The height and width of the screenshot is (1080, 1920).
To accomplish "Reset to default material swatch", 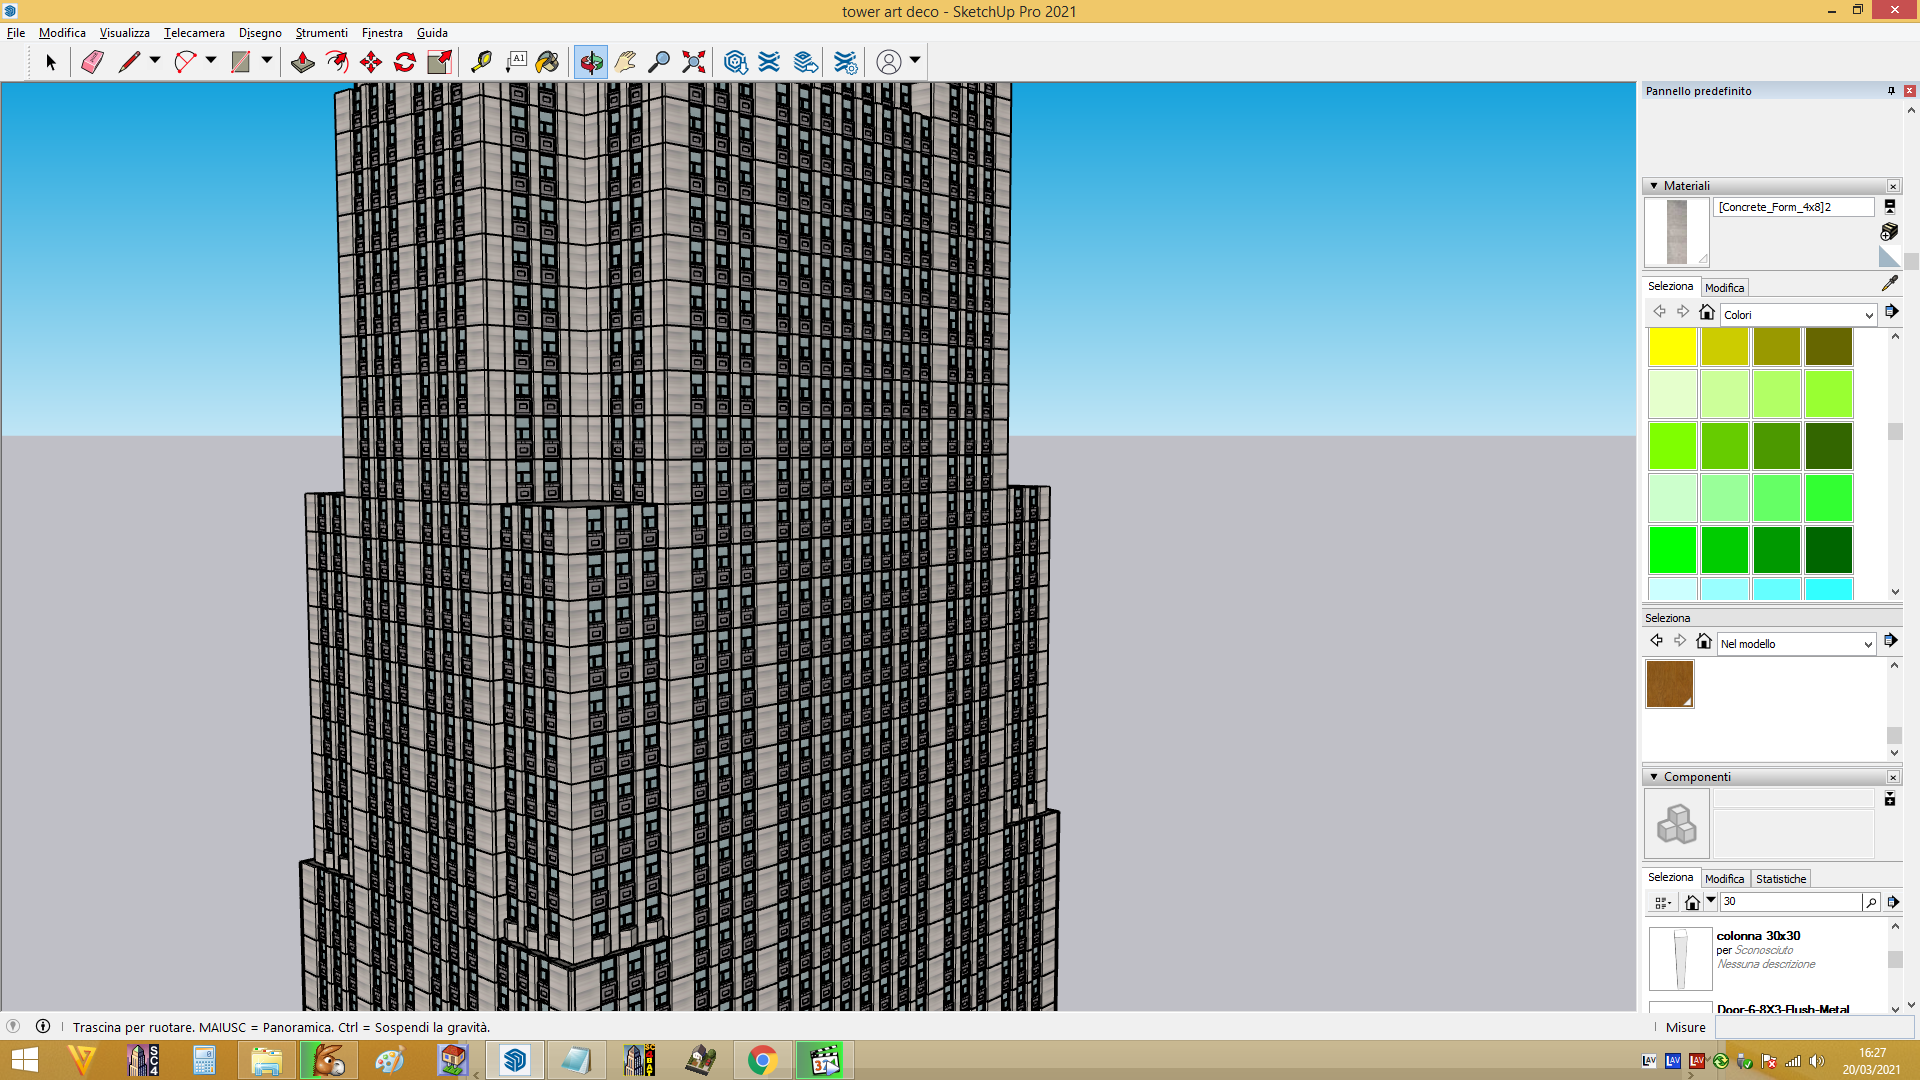I will coord(1889,257).
